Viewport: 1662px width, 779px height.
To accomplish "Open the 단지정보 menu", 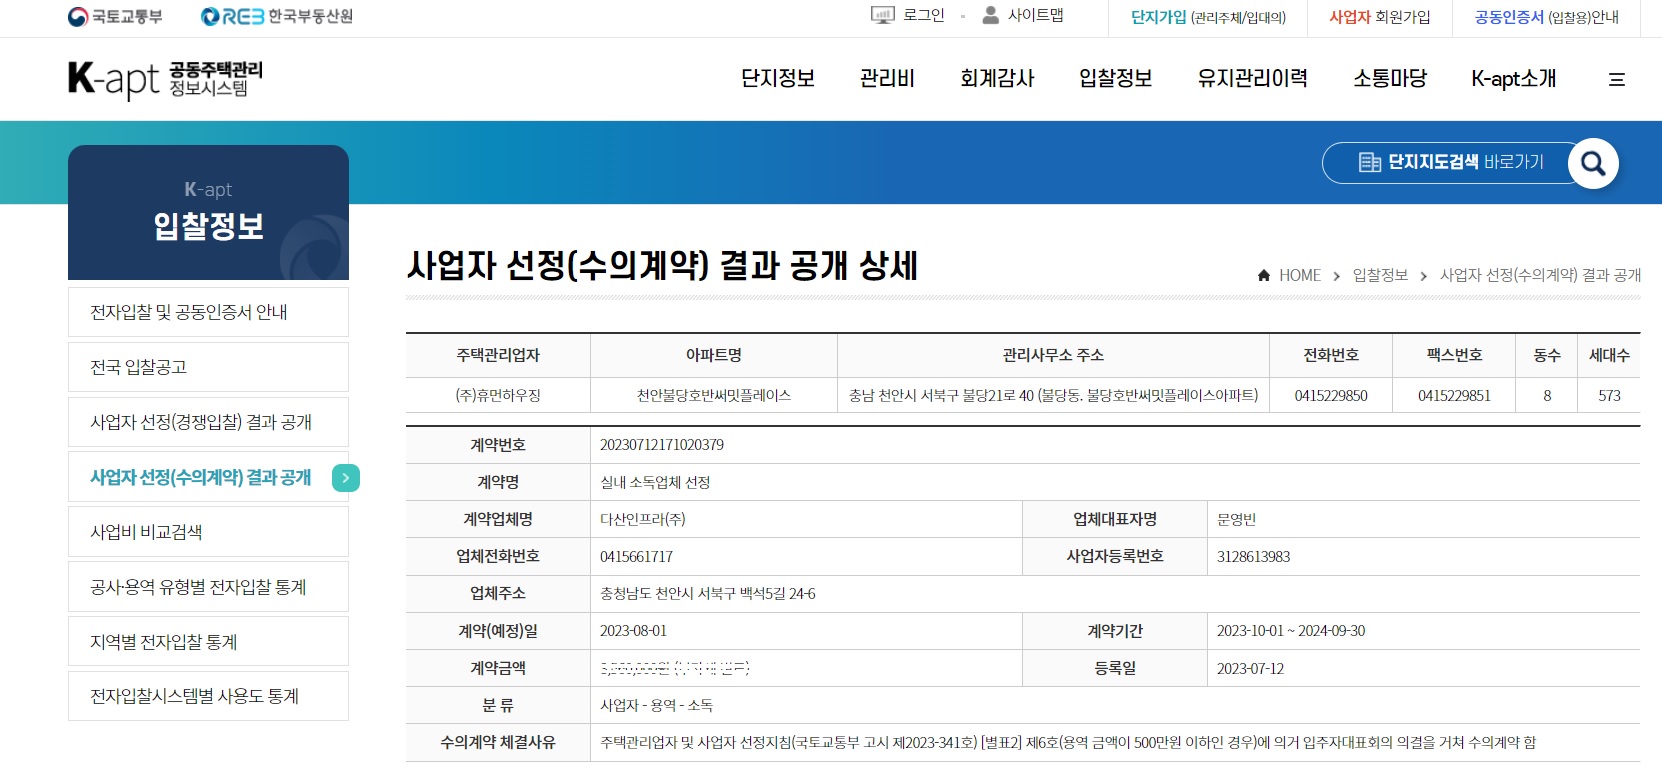I will point(777,79).
